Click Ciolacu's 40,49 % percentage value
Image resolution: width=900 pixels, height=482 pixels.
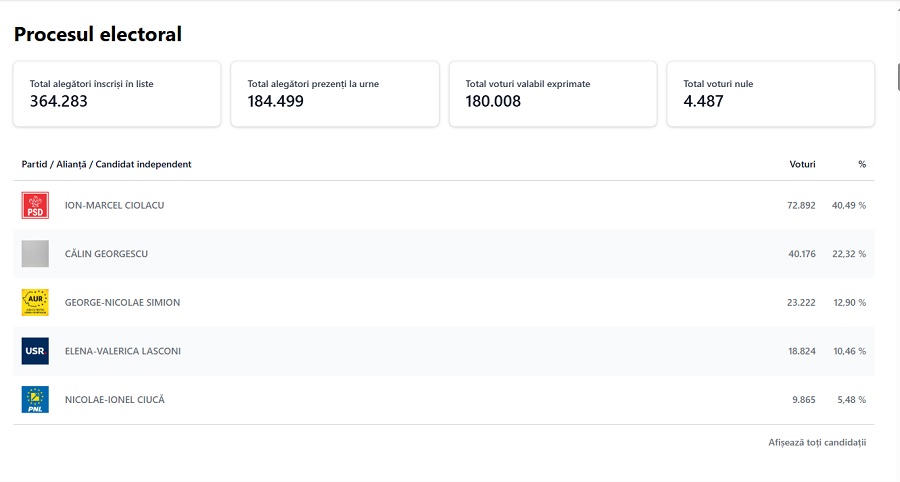[x=848, y=205]
